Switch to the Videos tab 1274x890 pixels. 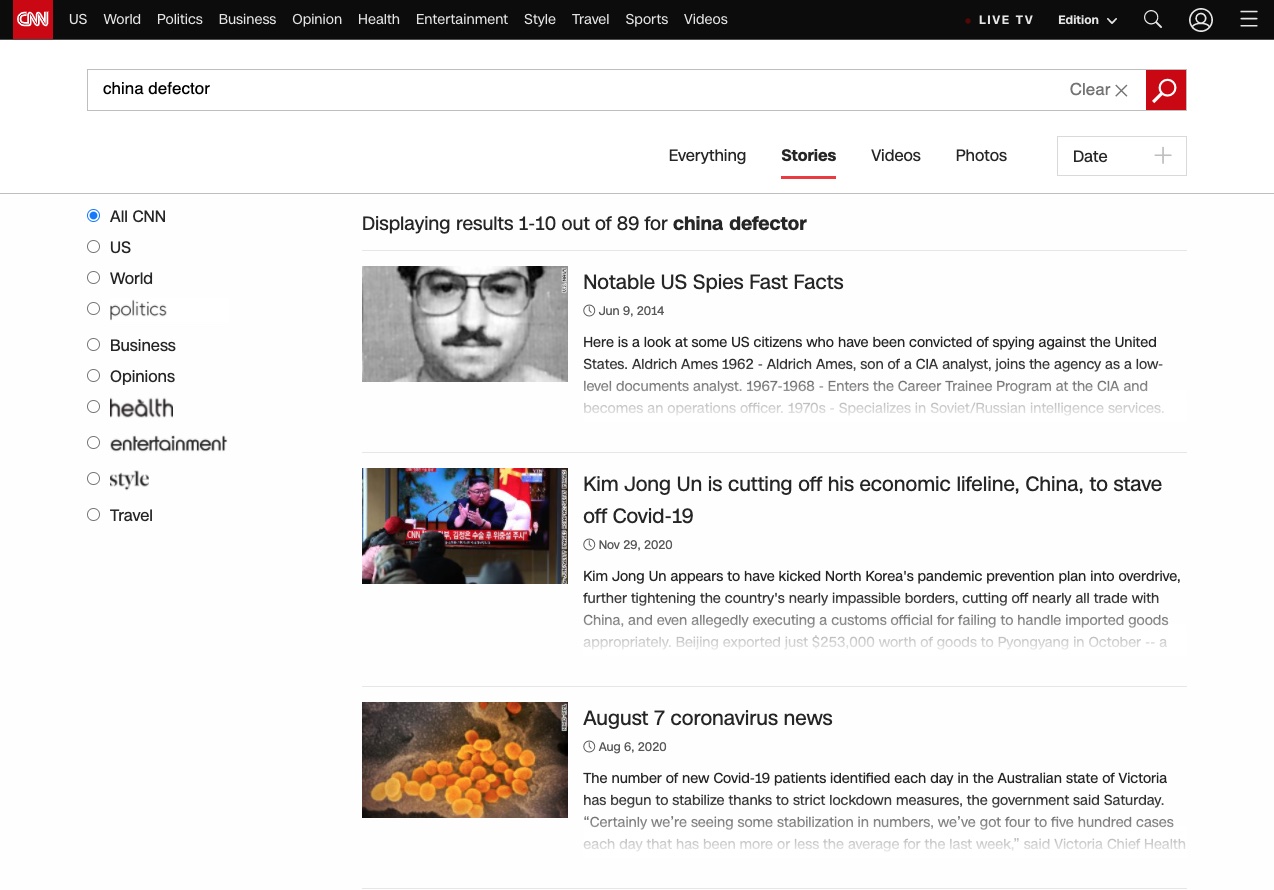point(895,156)
